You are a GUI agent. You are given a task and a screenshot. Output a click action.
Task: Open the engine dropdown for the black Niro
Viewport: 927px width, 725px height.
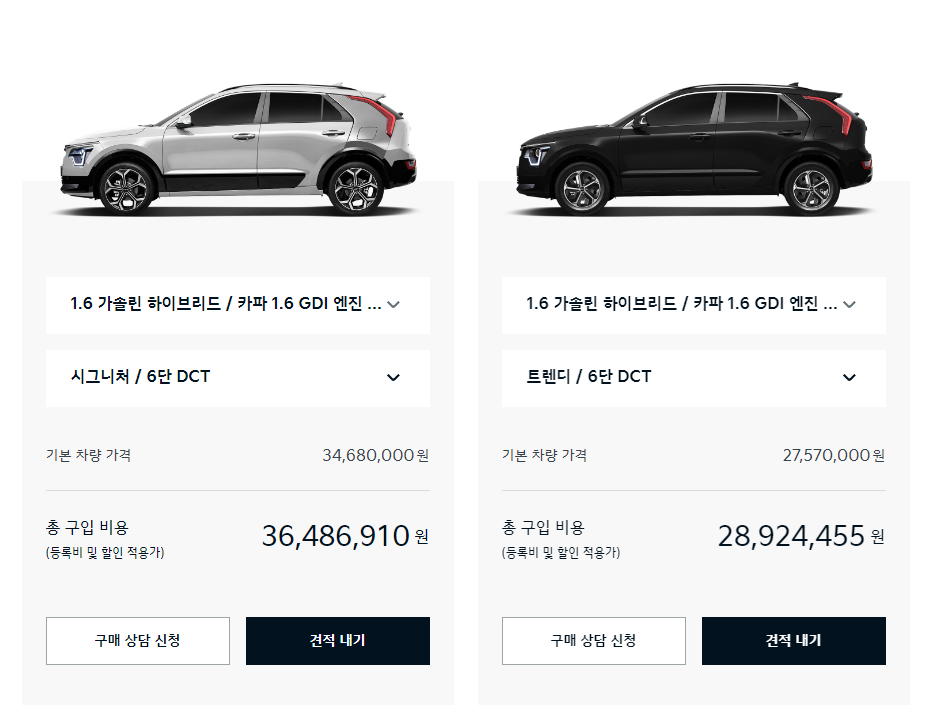click(x=693, y=304)
